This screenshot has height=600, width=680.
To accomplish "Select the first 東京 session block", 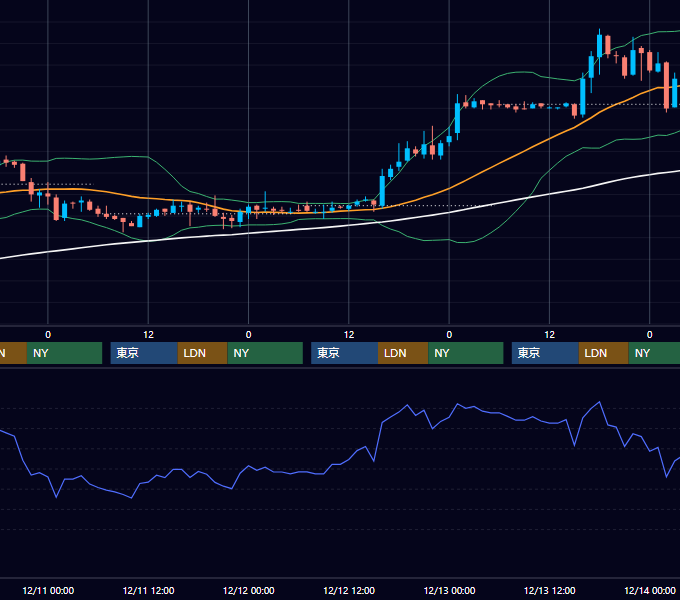I will tap(144, 353).
